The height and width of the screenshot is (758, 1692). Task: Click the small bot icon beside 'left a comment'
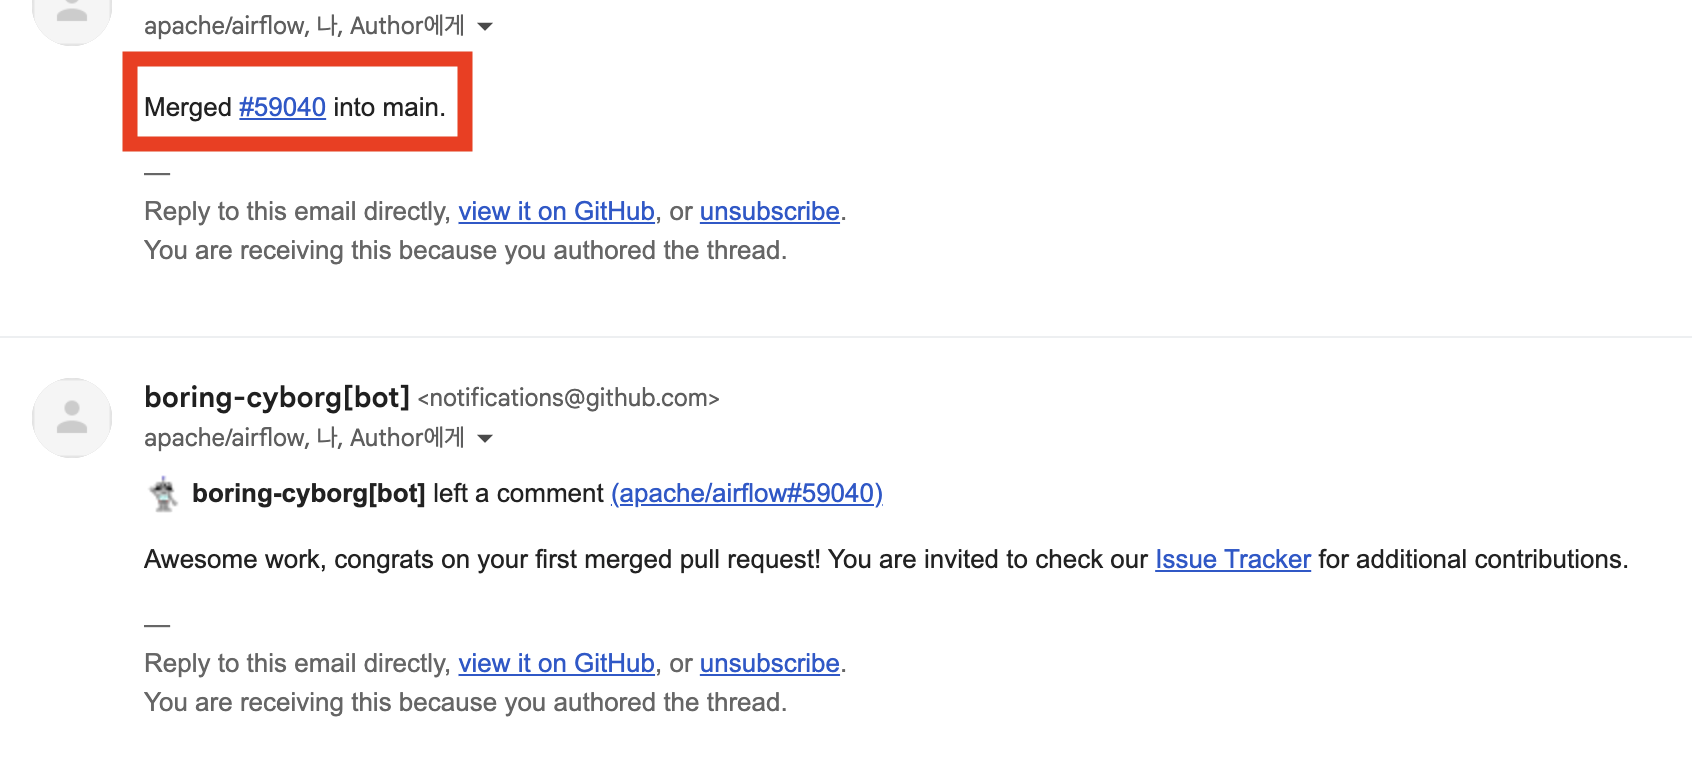coord(163,494)
